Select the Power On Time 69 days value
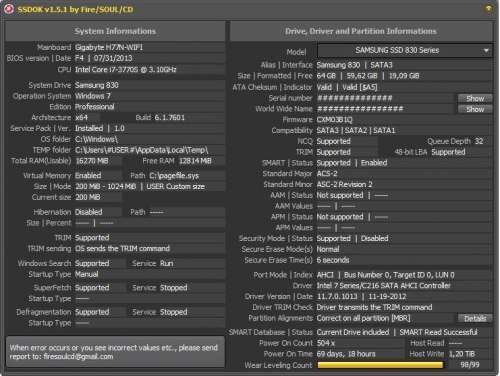 tap(346, 354)
